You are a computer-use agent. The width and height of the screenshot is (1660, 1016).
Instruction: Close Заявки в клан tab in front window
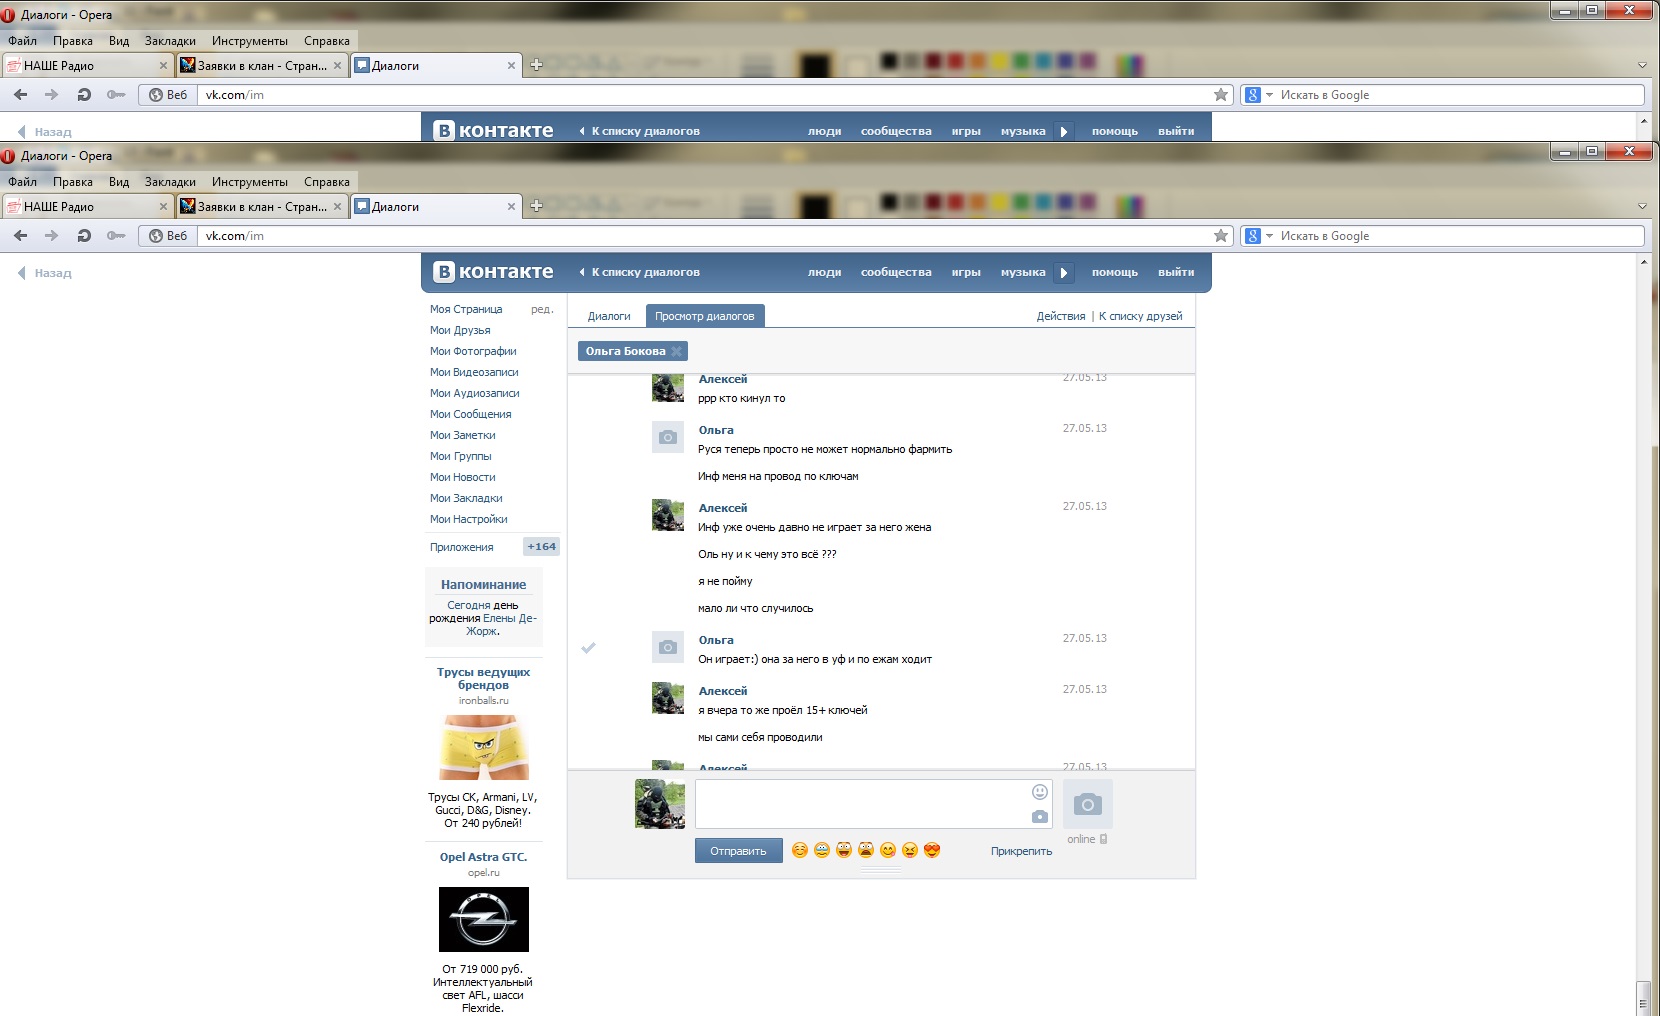[337, 207]
